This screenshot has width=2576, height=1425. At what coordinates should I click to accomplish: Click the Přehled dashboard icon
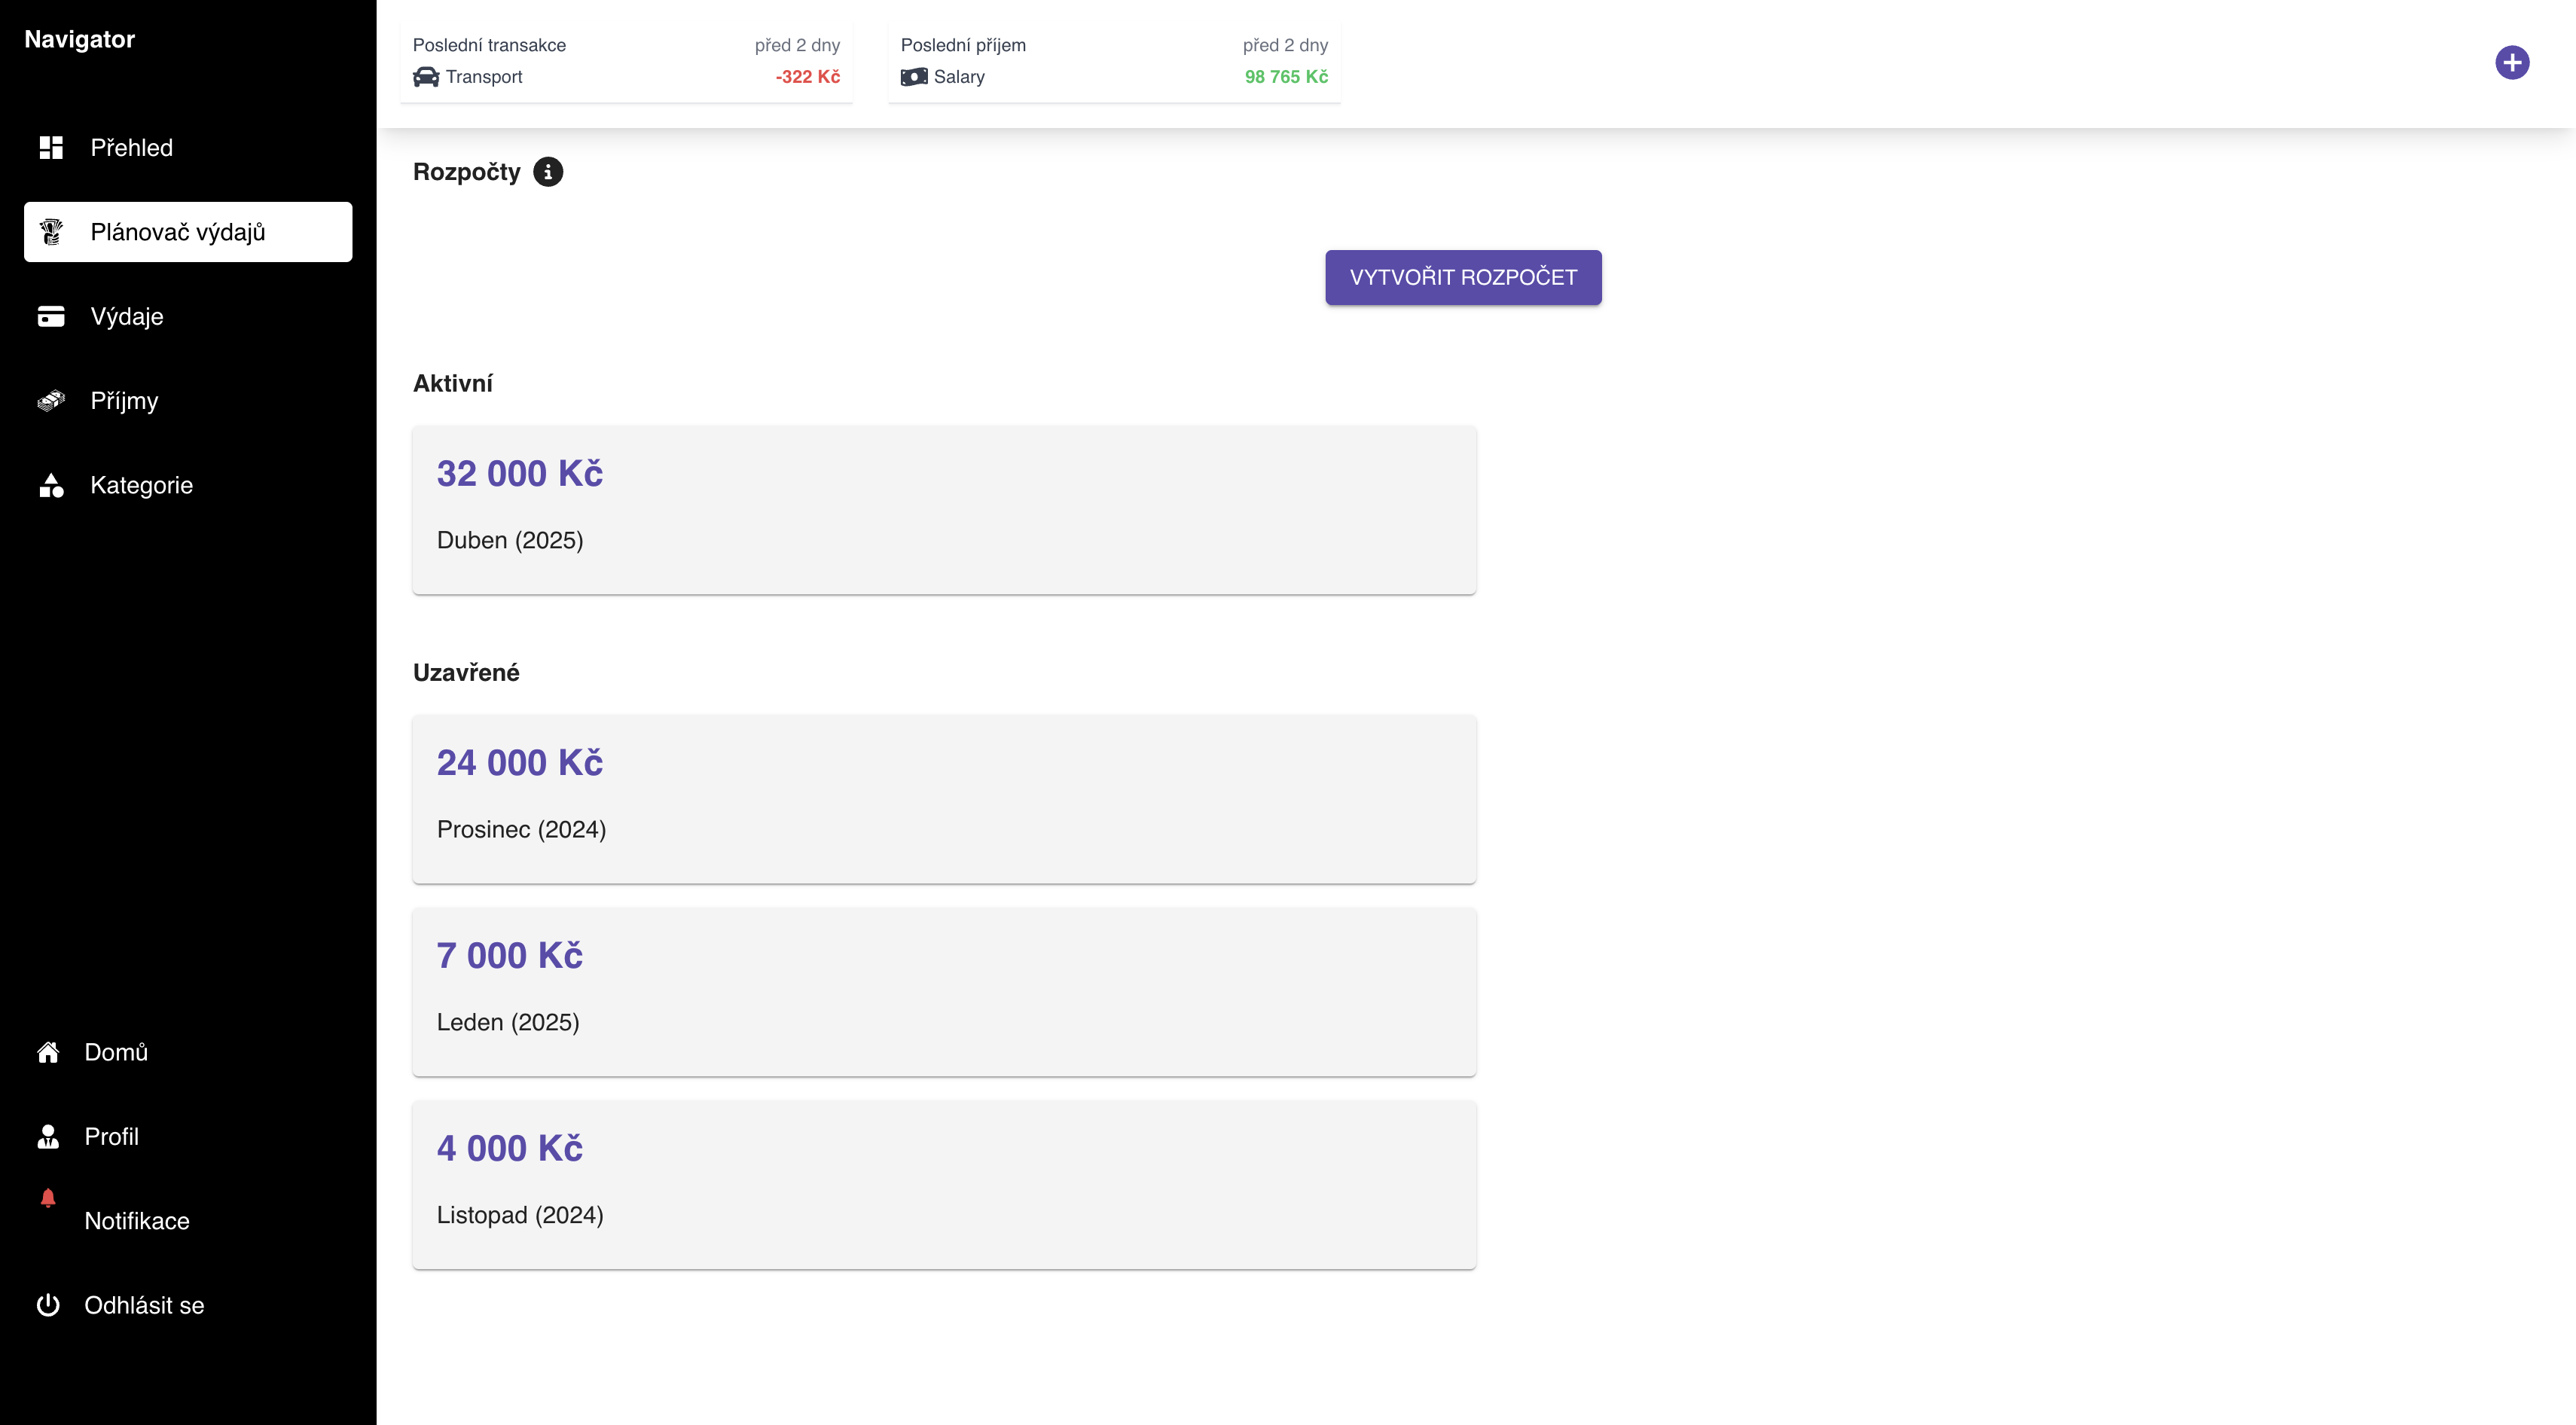coord(51,148)
